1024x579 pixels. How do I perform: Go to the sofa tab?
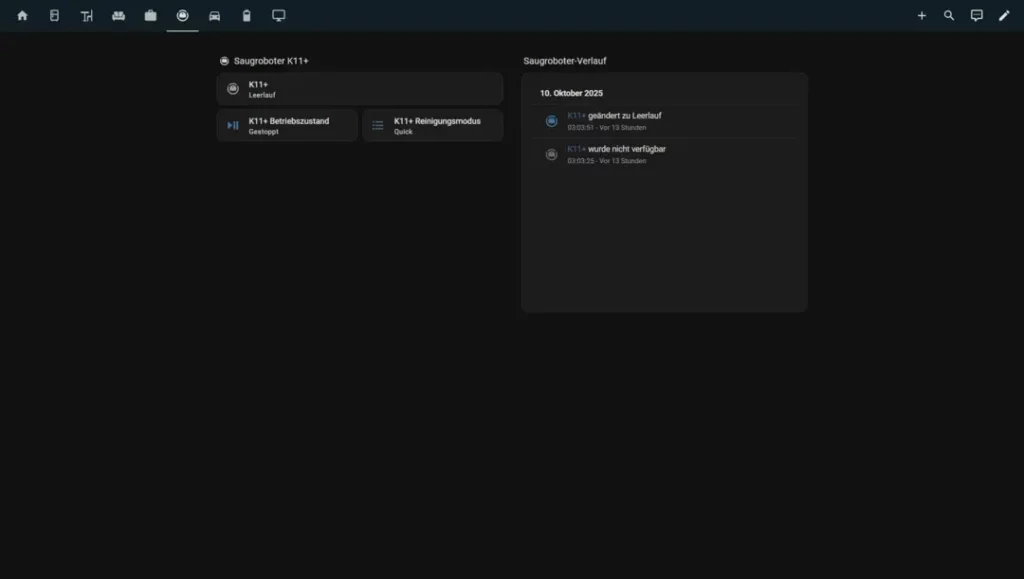pos(118,16)
